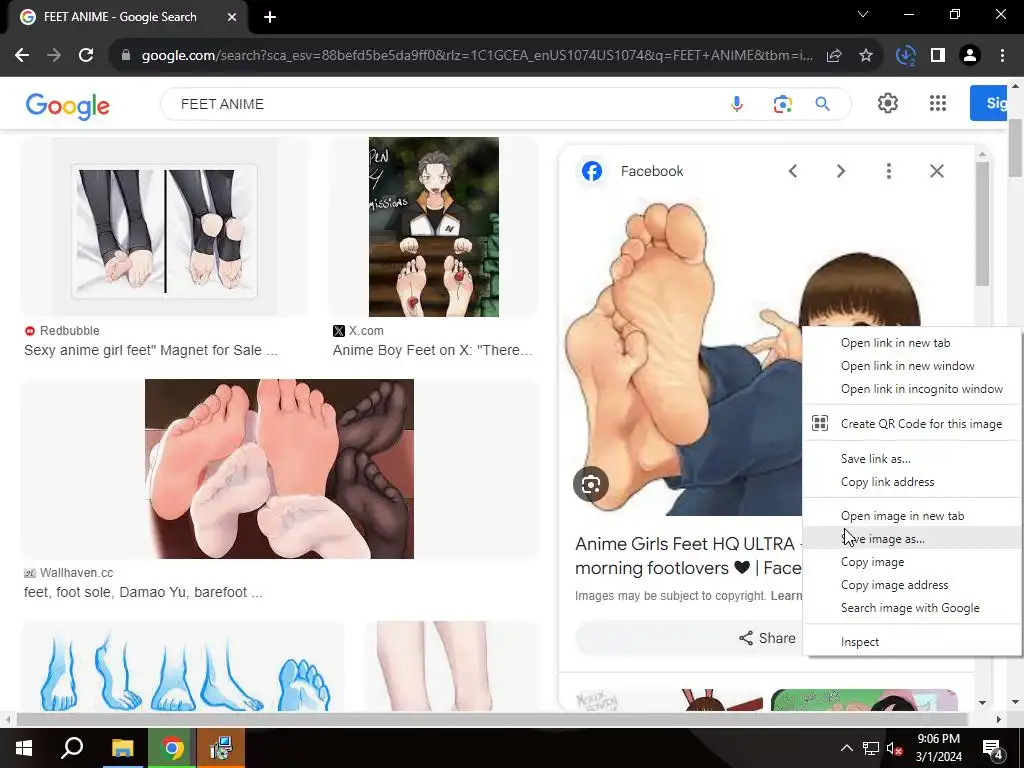1024x768 pixels.
Task: Click the preview panel scrollbar thumb
Action: point(982,223)
